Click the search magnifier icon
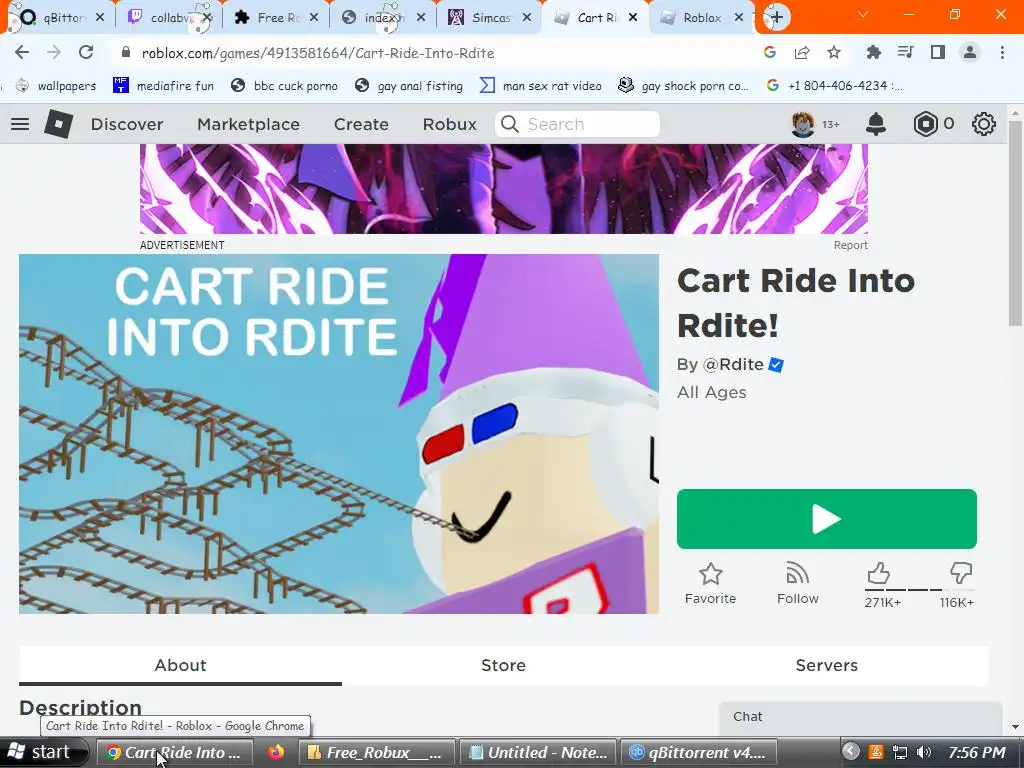Viewport: 1024px width, 768px height. pos(509,124)
